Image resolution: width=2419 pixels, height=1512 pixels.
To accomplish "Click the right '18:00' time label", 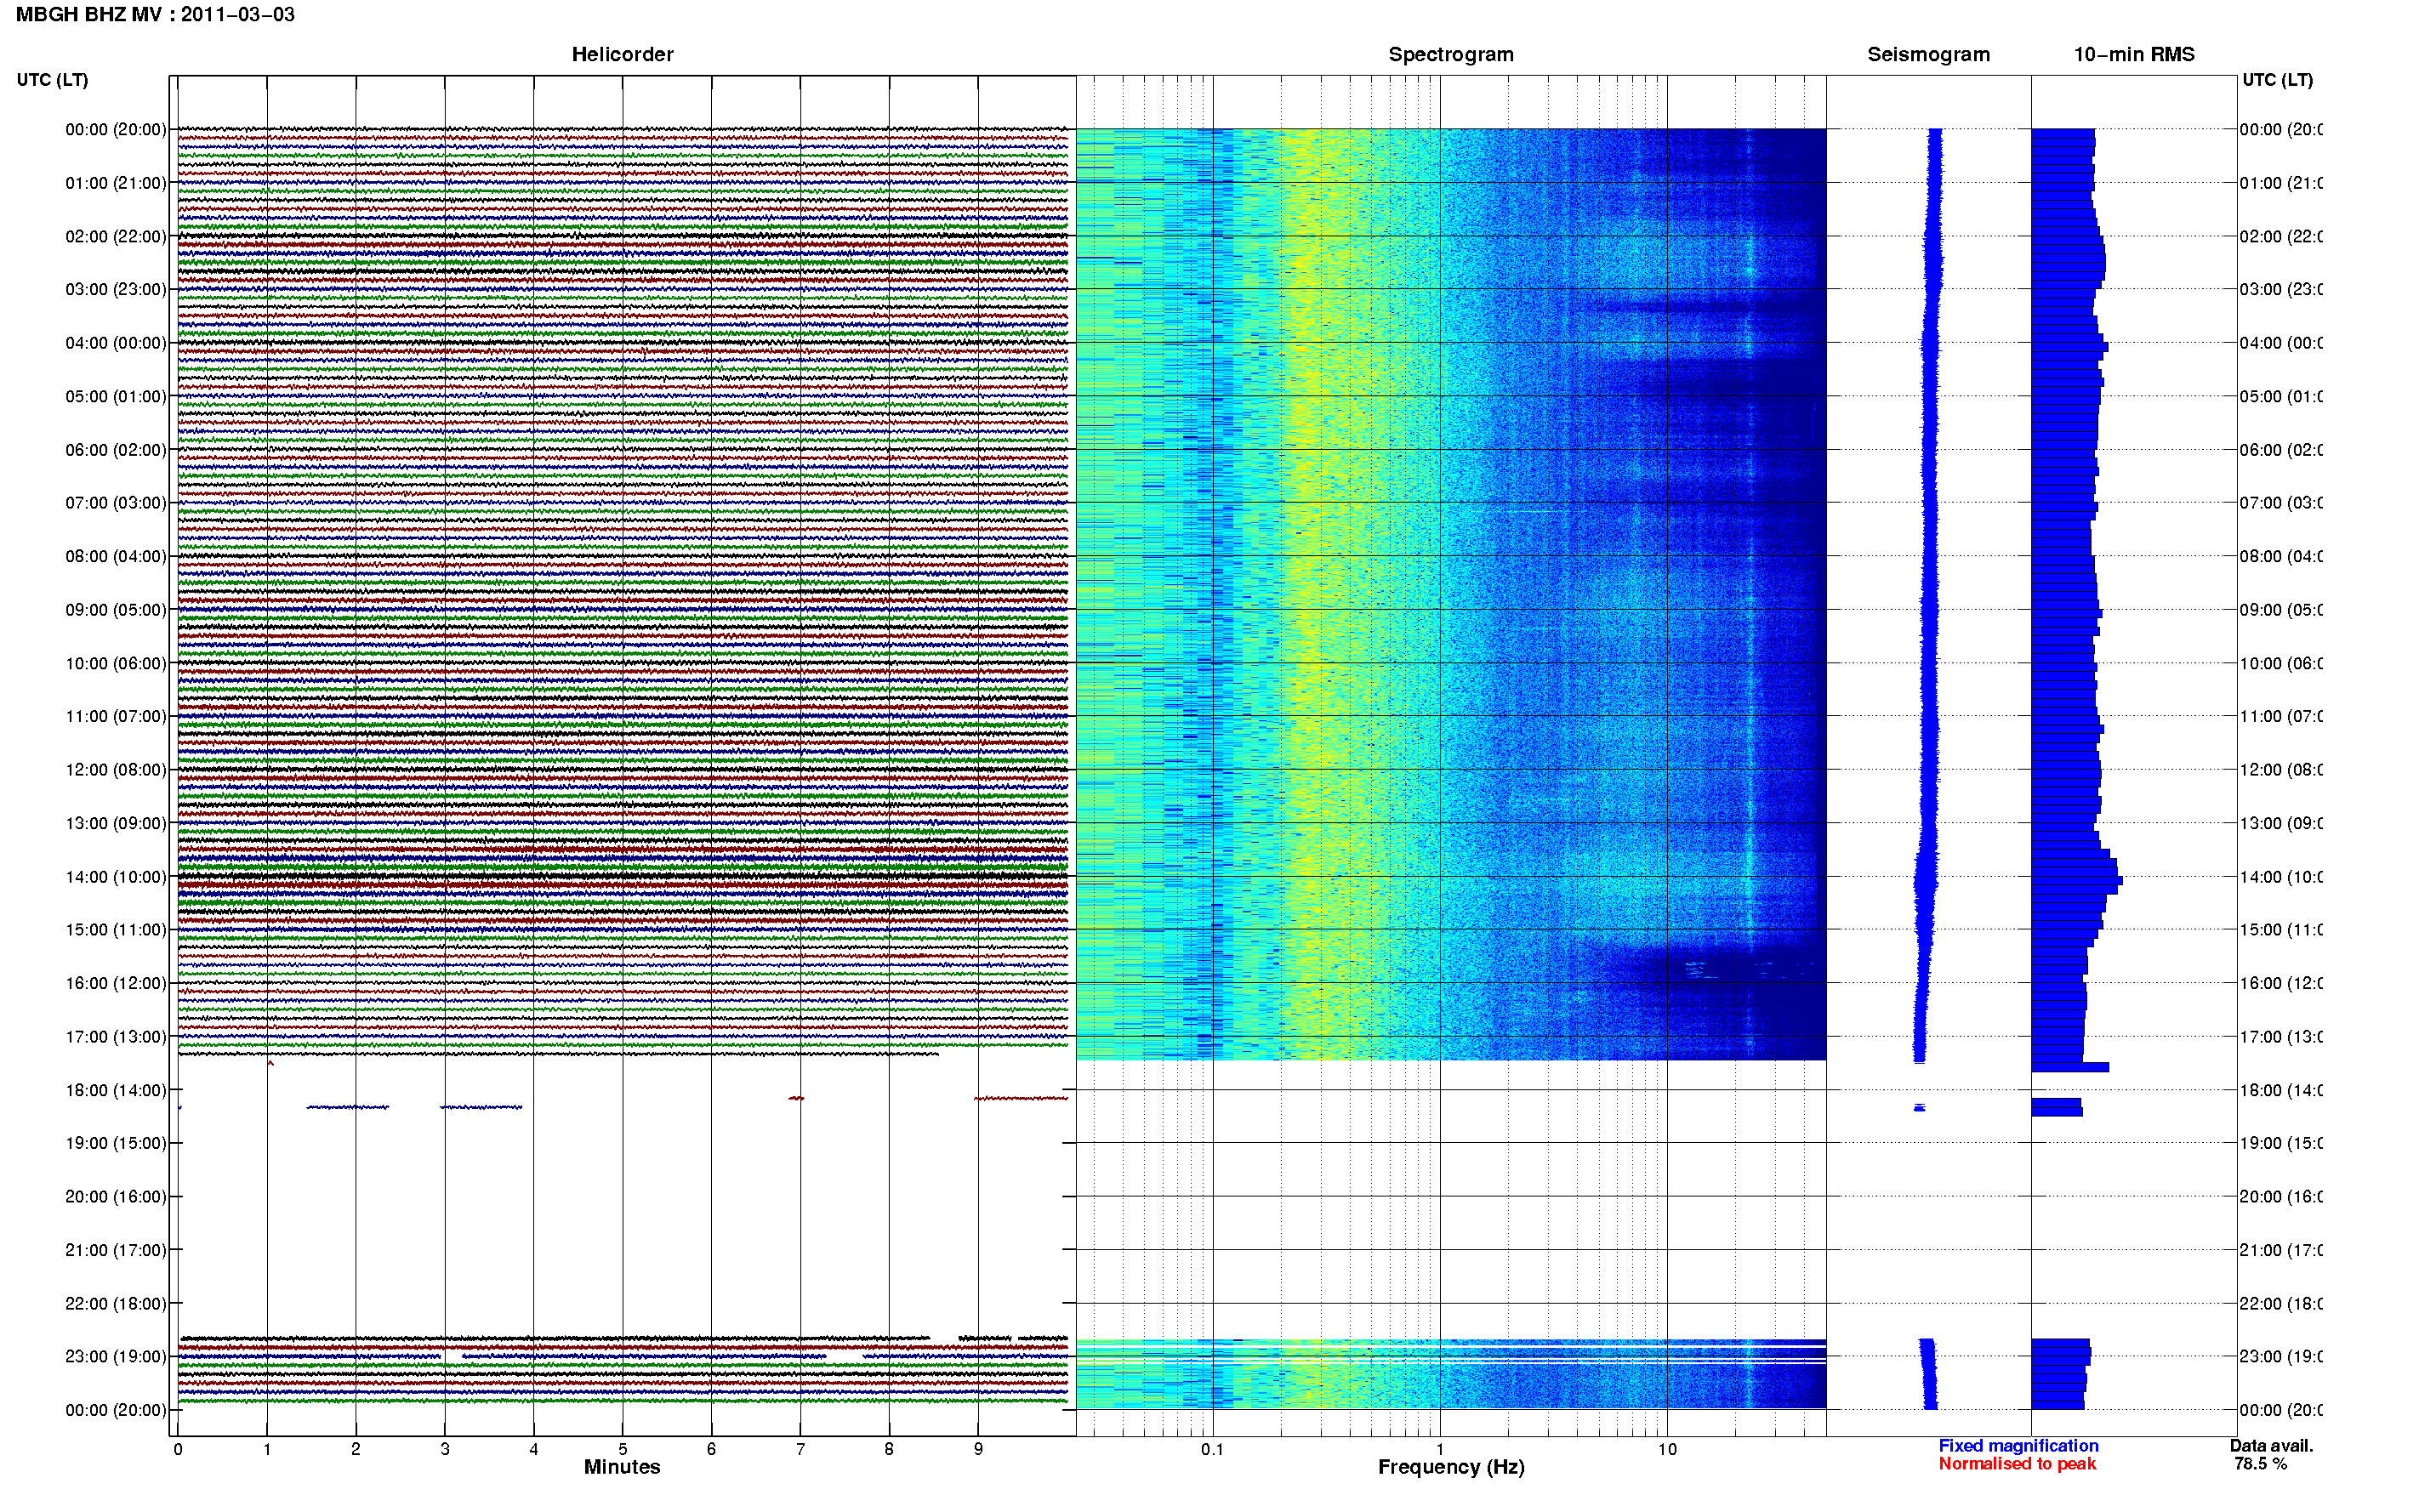I will (x=2281, y=1091).
